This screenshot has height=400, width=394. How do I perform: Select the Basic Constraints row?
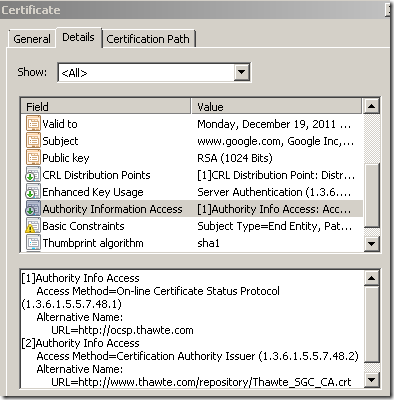tap(192, 226)
